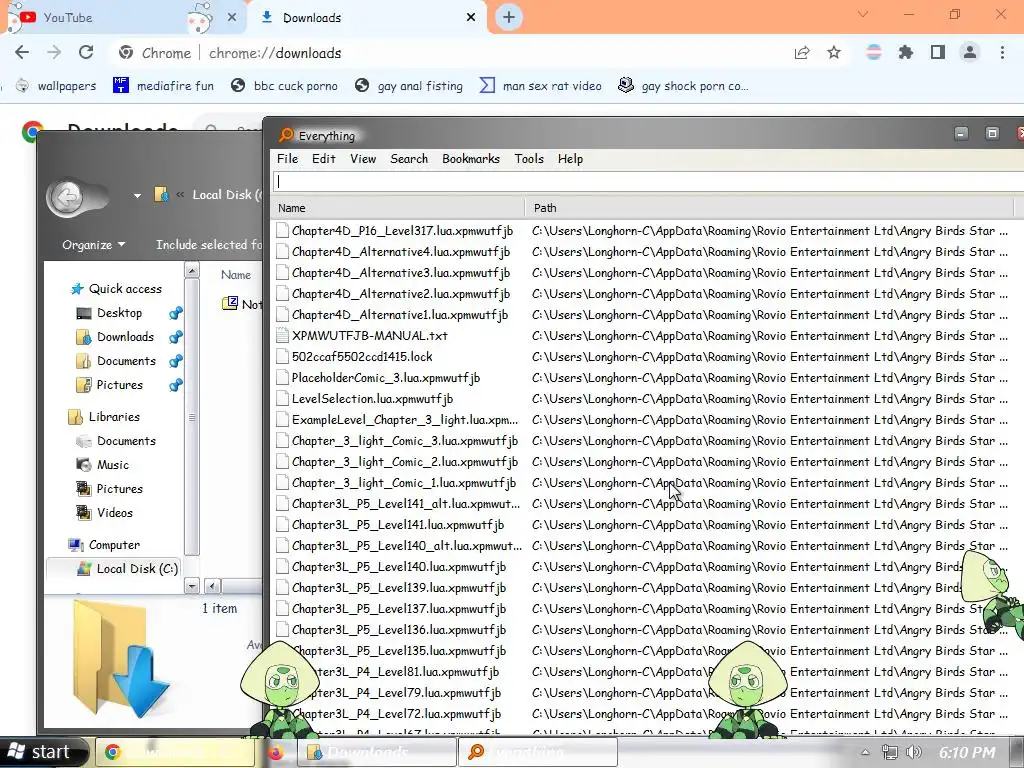Open quick access Pictures folder
Screen dimensions: 1024x768
pos(109,385)
